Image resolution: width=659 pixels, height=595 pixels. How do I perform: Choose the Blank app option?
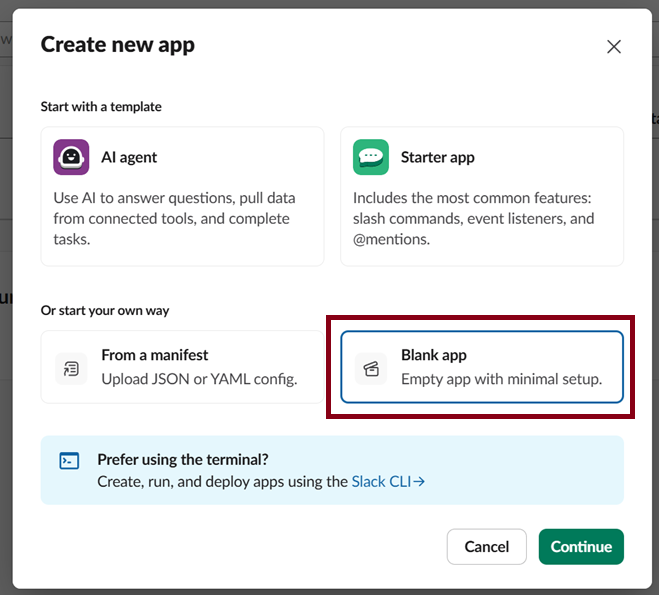click(482, 367)
